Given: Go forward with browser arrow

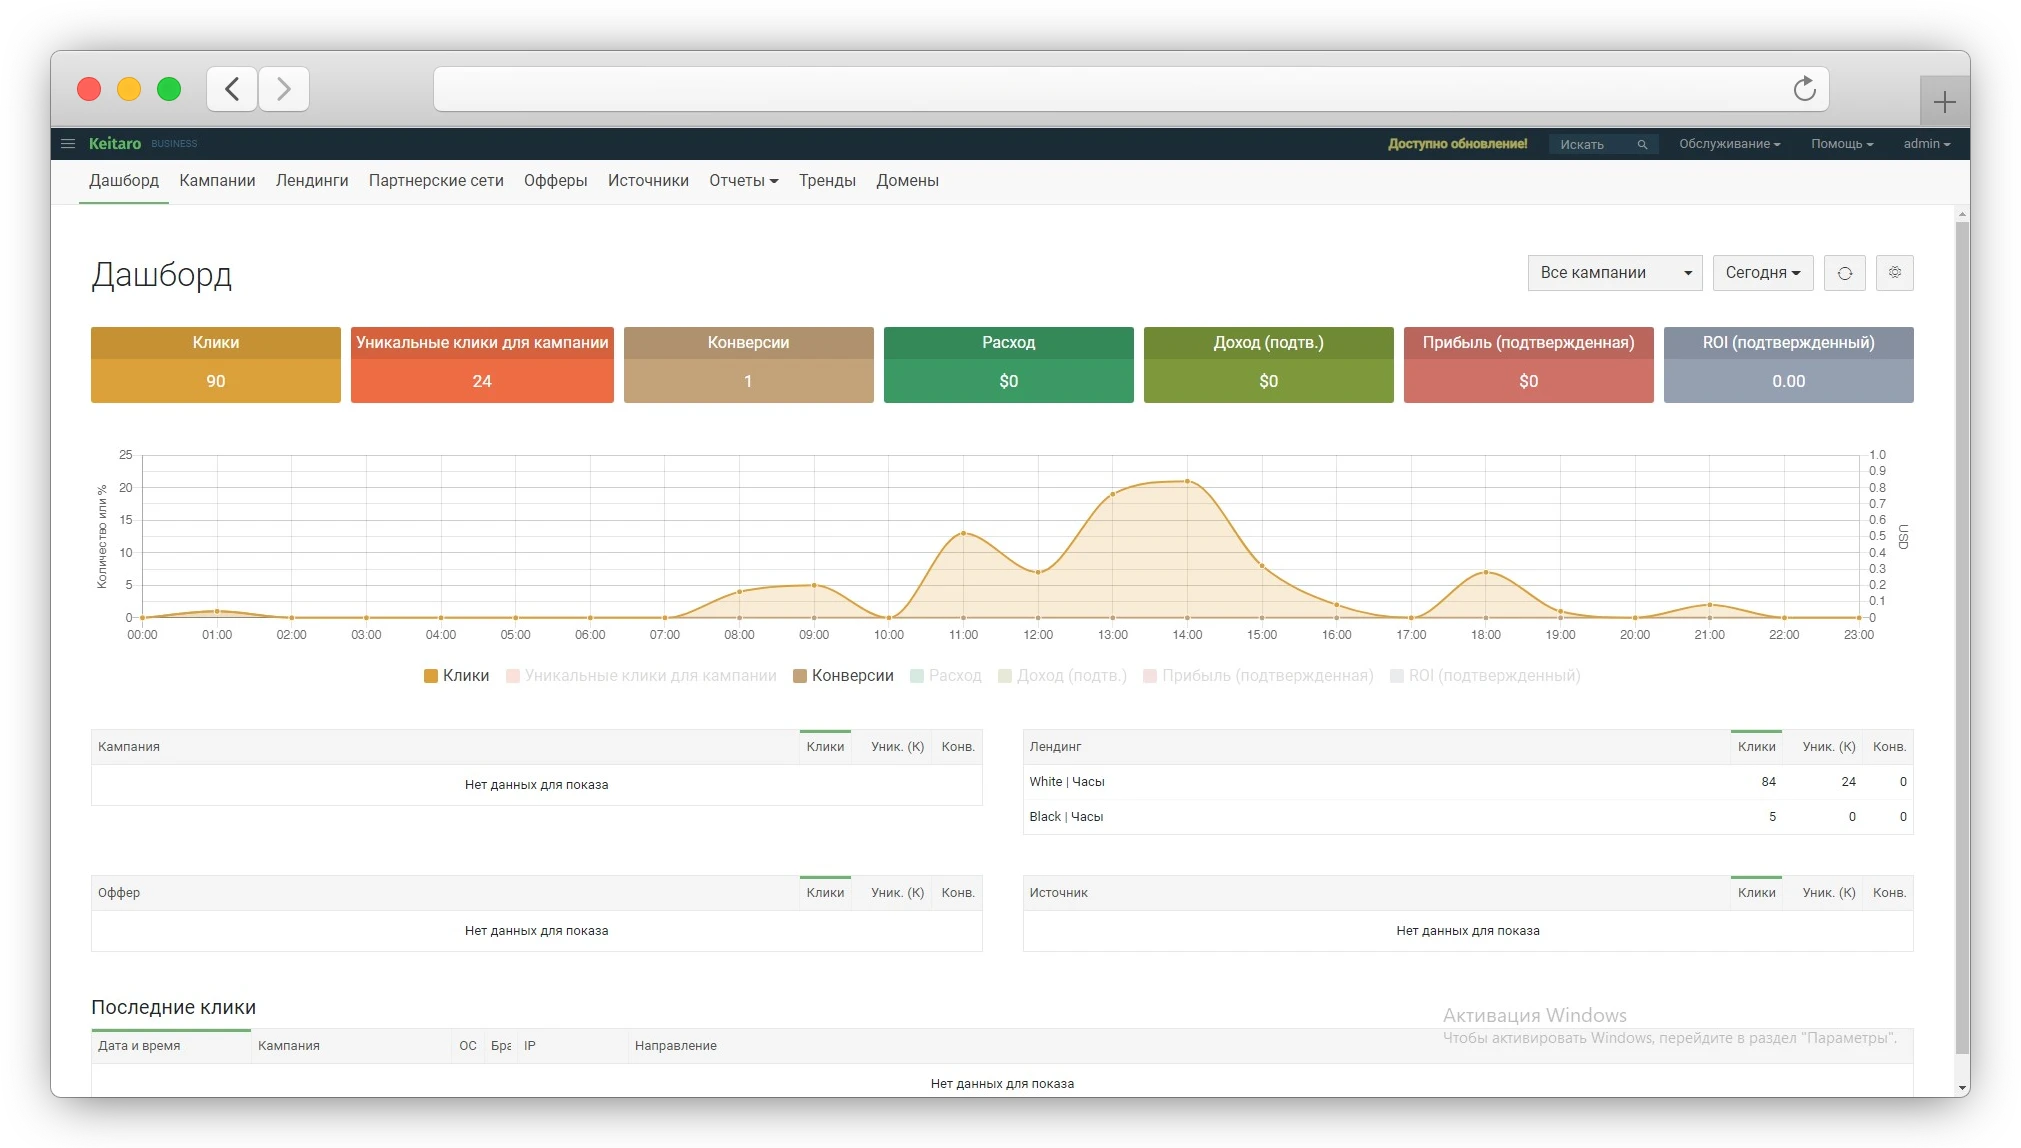Looking at the screenshot, I should point(284,89).
